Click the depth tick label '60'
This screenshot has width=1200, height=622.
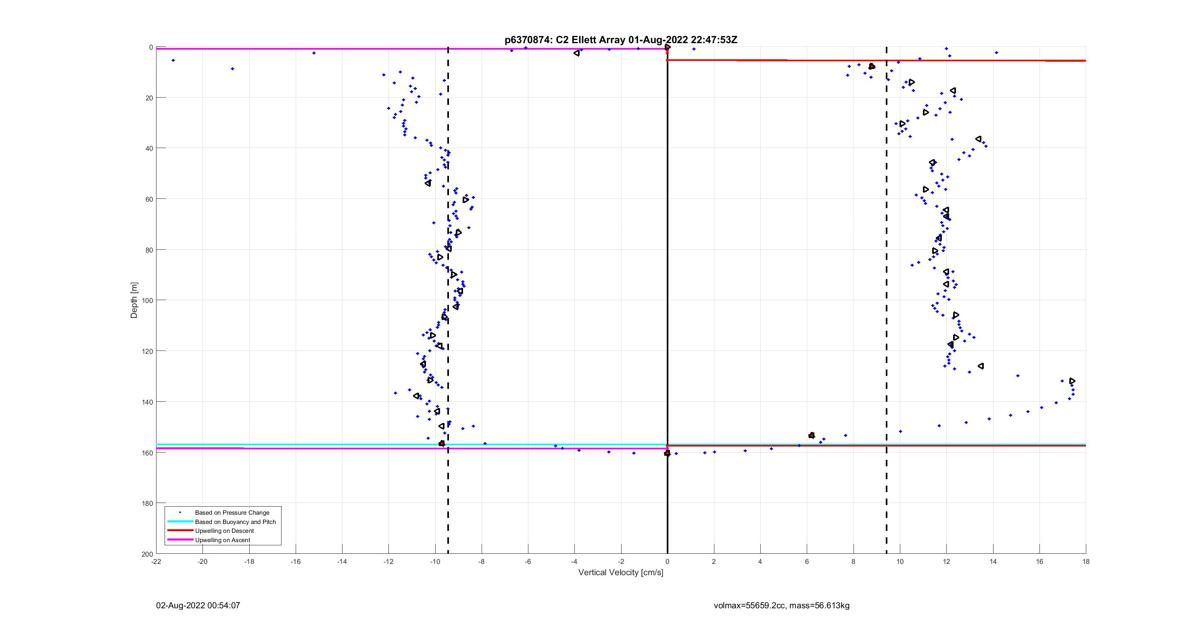tap(148, 199)
